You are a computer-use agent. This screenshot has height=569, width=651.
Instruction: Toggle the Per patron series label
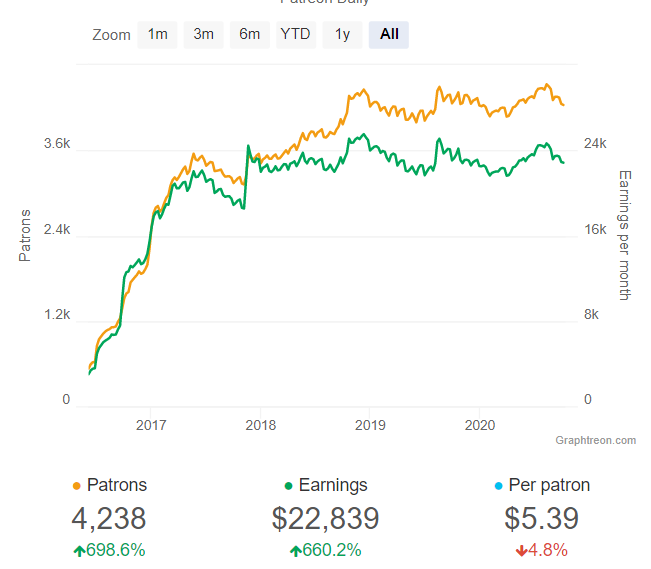(549, 485)
